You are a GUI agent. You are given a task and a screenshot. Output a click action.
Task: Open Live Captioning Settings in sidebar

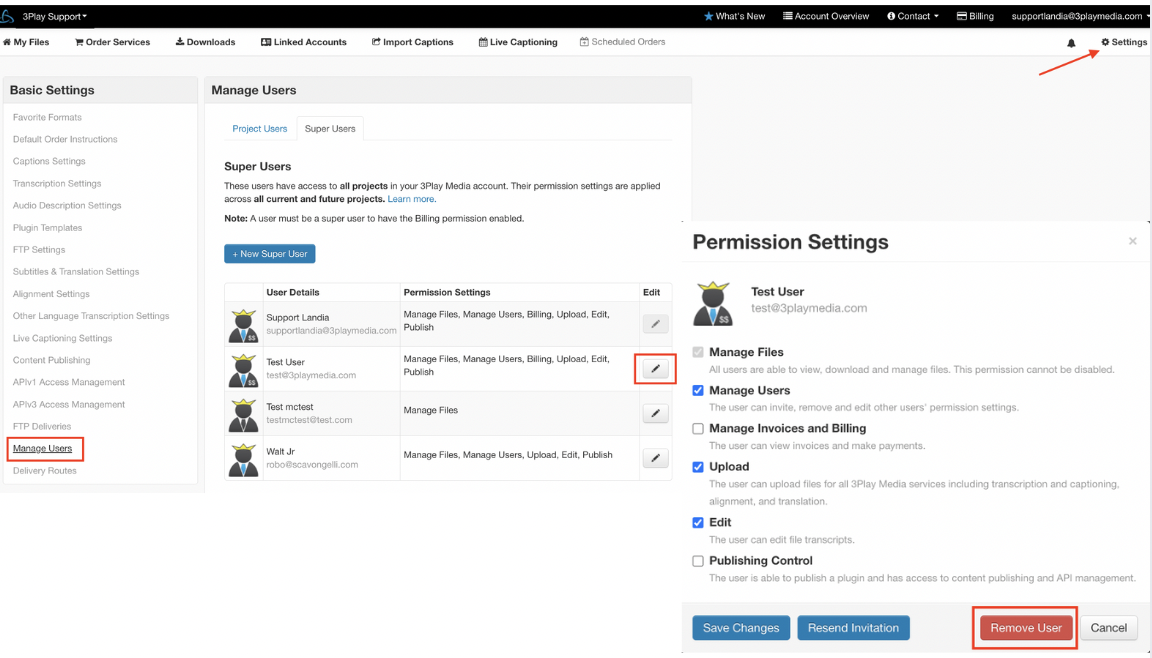[x=62, y=339]
